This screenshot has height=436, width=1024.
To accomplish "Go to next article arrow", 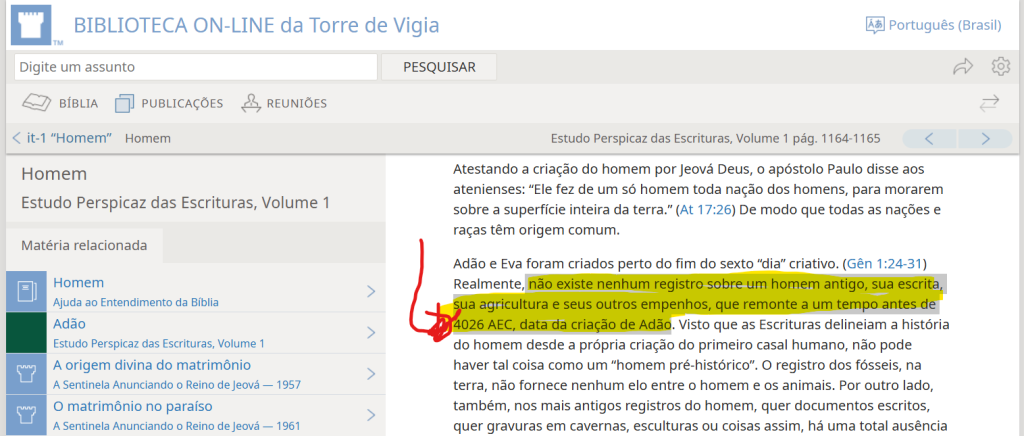I will [x=985, y=138].
